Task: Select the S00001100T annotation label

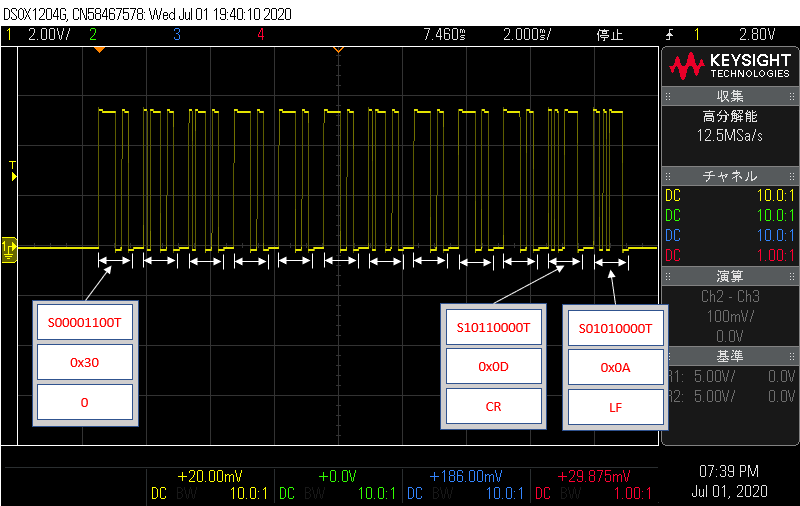Action: (x=84, y=323)
